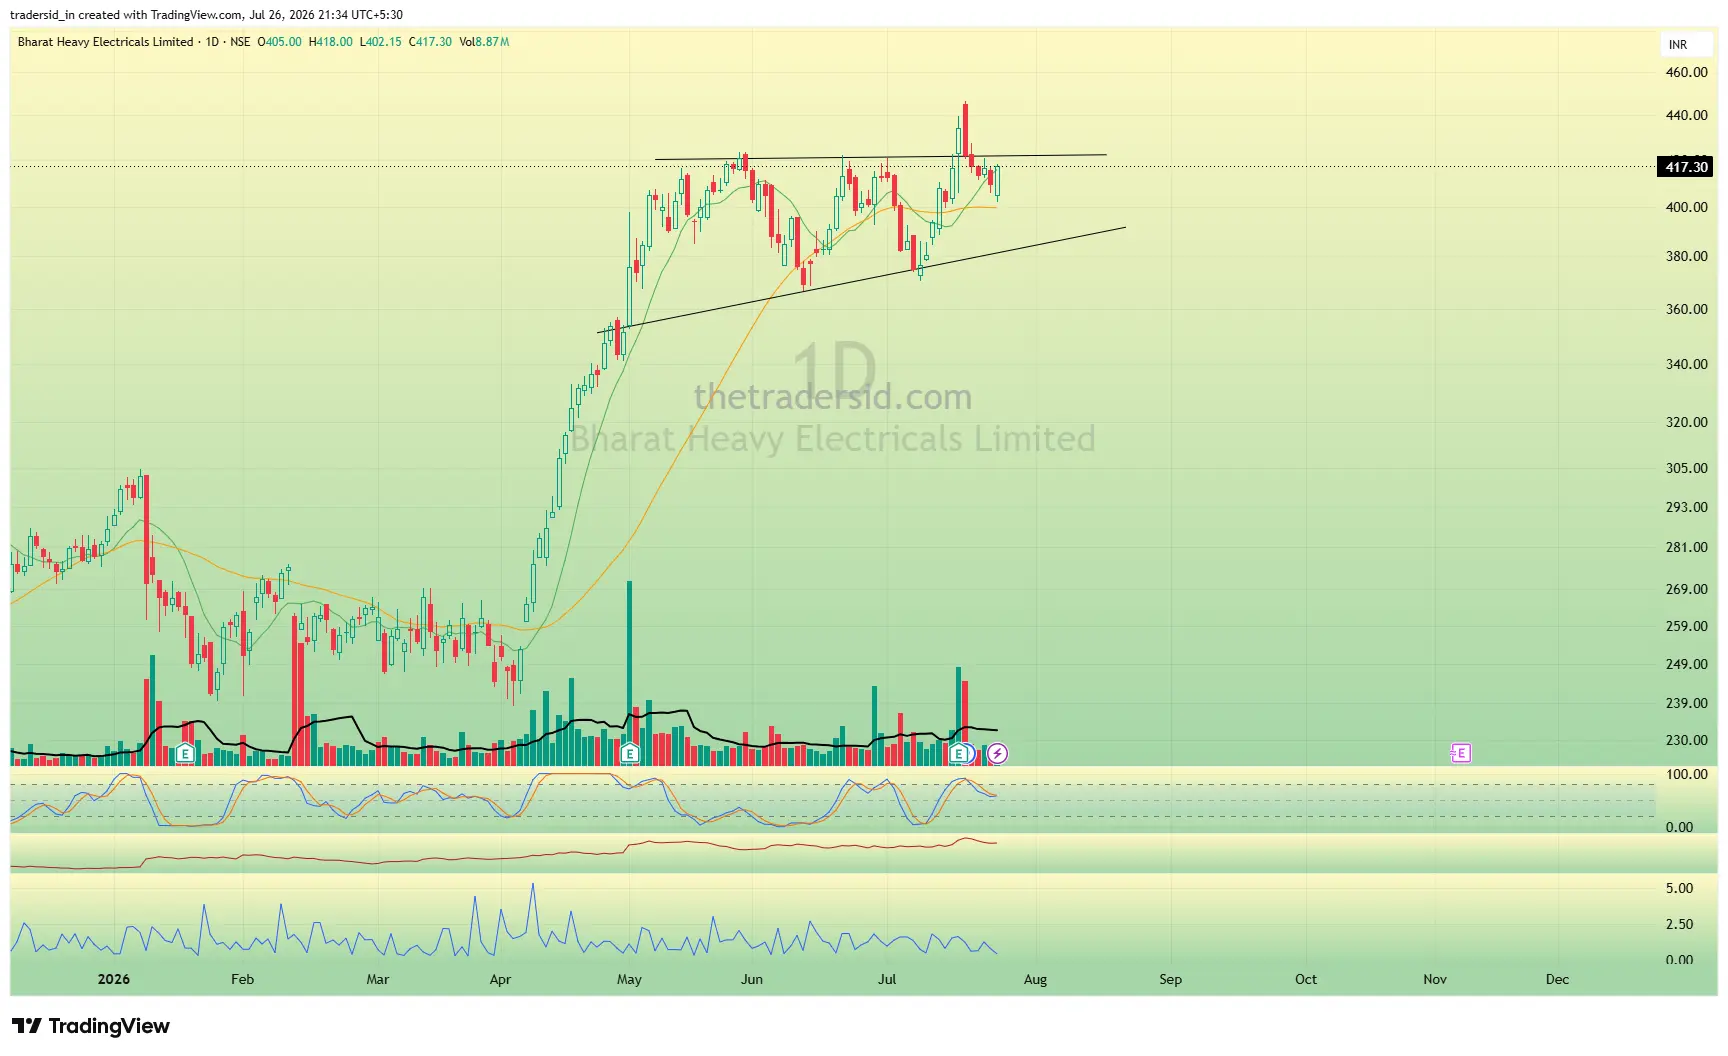Click the close value C417.30

point(431,42)
